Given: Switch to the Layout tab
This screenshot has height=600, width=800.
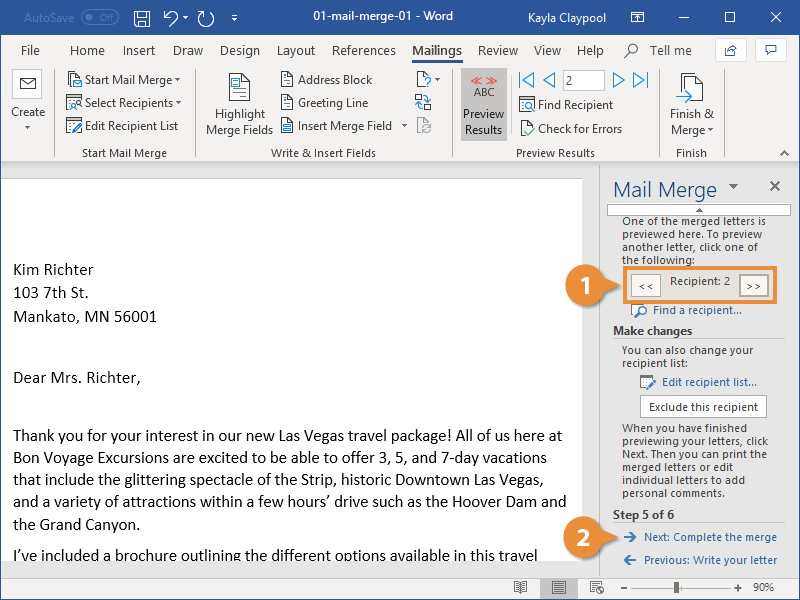Looking at the screenshot, I should pos(295,51).
